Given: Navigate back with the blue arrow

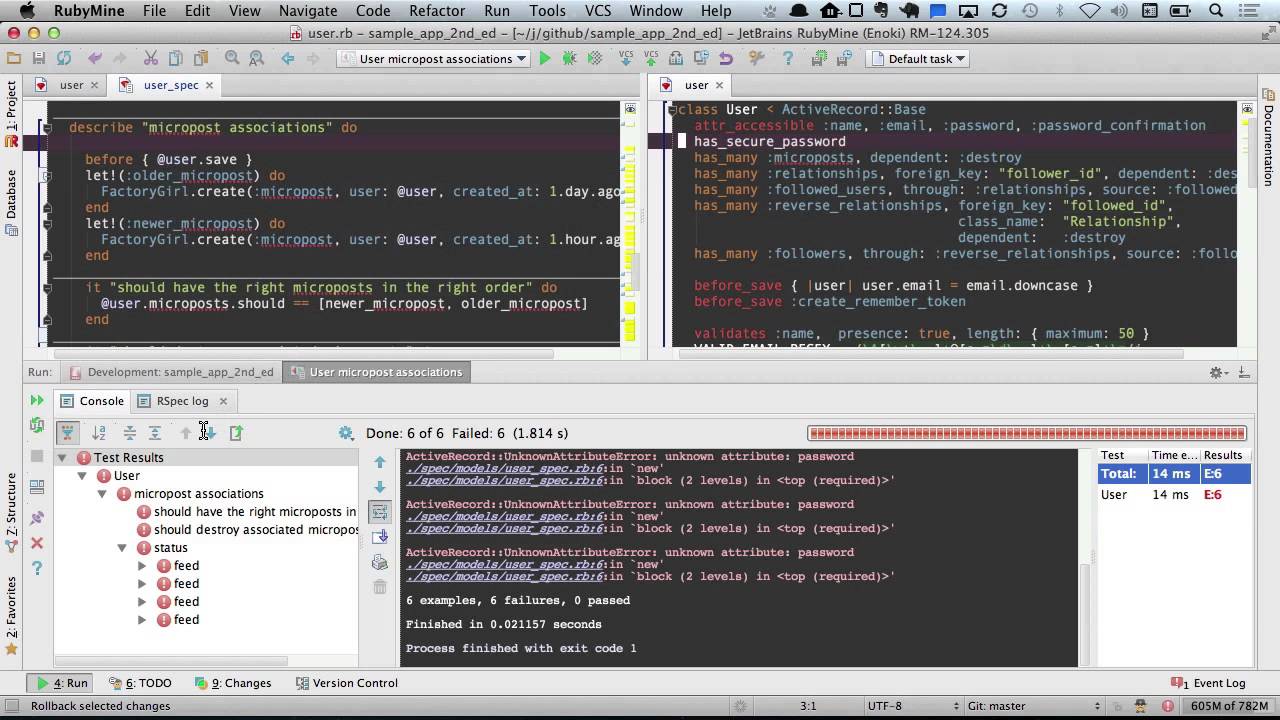Looking at the screenshot, I should pyautogui.click(x=288, y=59).
